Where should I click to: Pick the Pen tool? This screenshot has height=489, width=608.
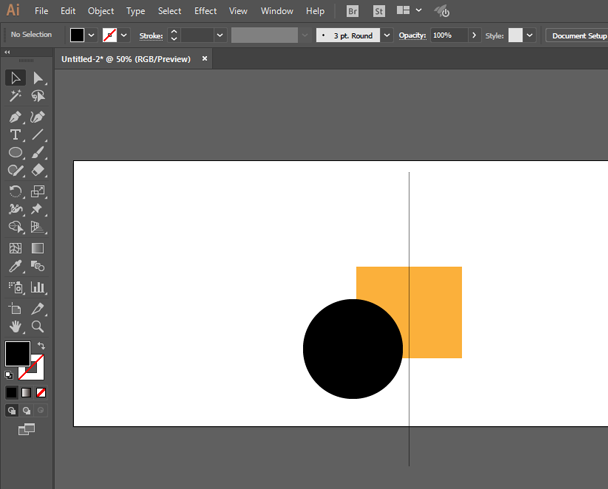click(x=16, y=116)
